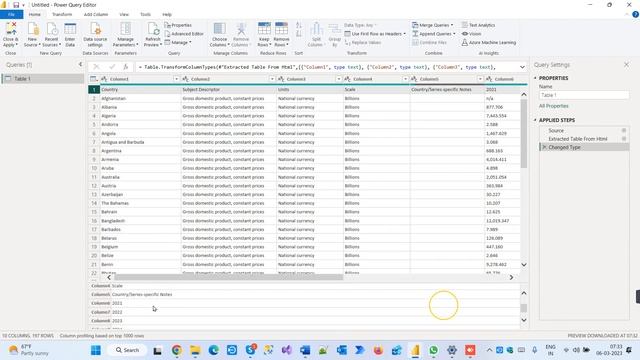Open the ribbon's Help tab
Screen dimensions: 640x360
tap(167, 14)
